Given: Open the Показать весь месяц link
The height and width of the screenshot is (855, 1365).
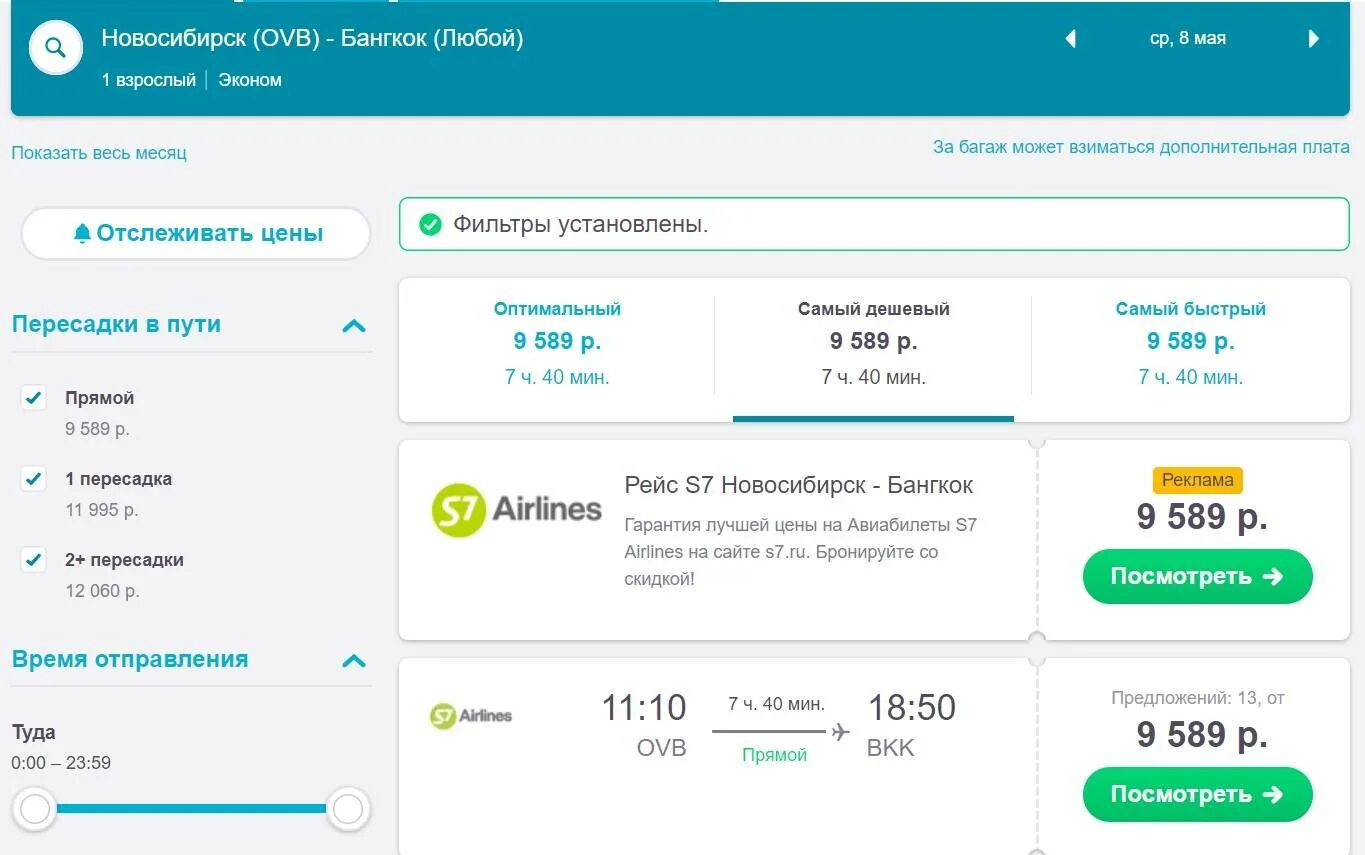Looking at the screenshot, I should point(99,153).
